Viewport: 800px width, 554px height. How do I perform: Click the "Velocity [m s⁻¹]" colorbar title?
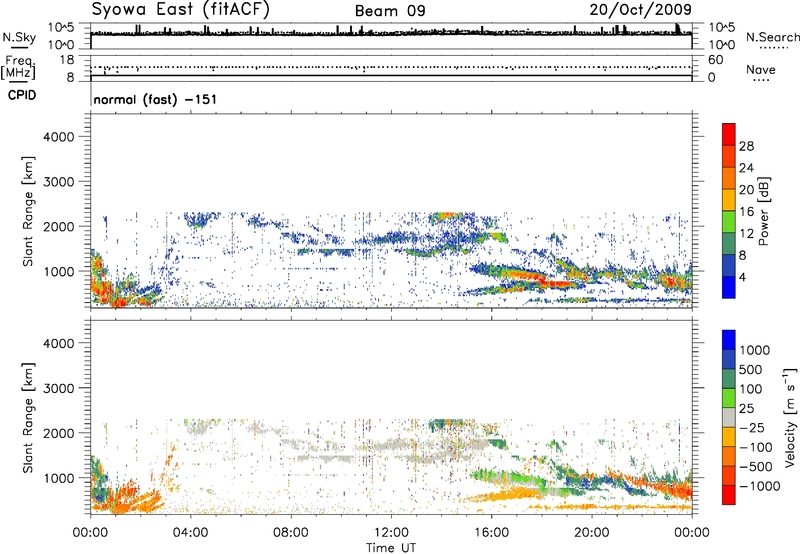(x=790, y=417)
